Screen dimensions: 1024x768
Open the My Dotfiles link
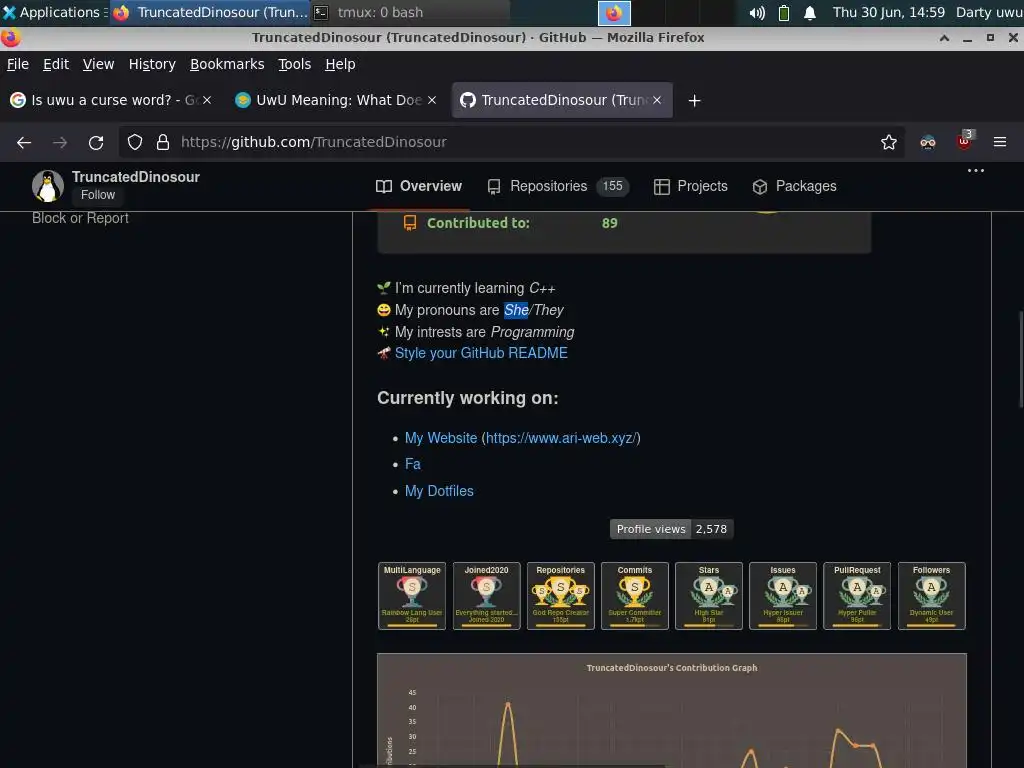(439, 491)
